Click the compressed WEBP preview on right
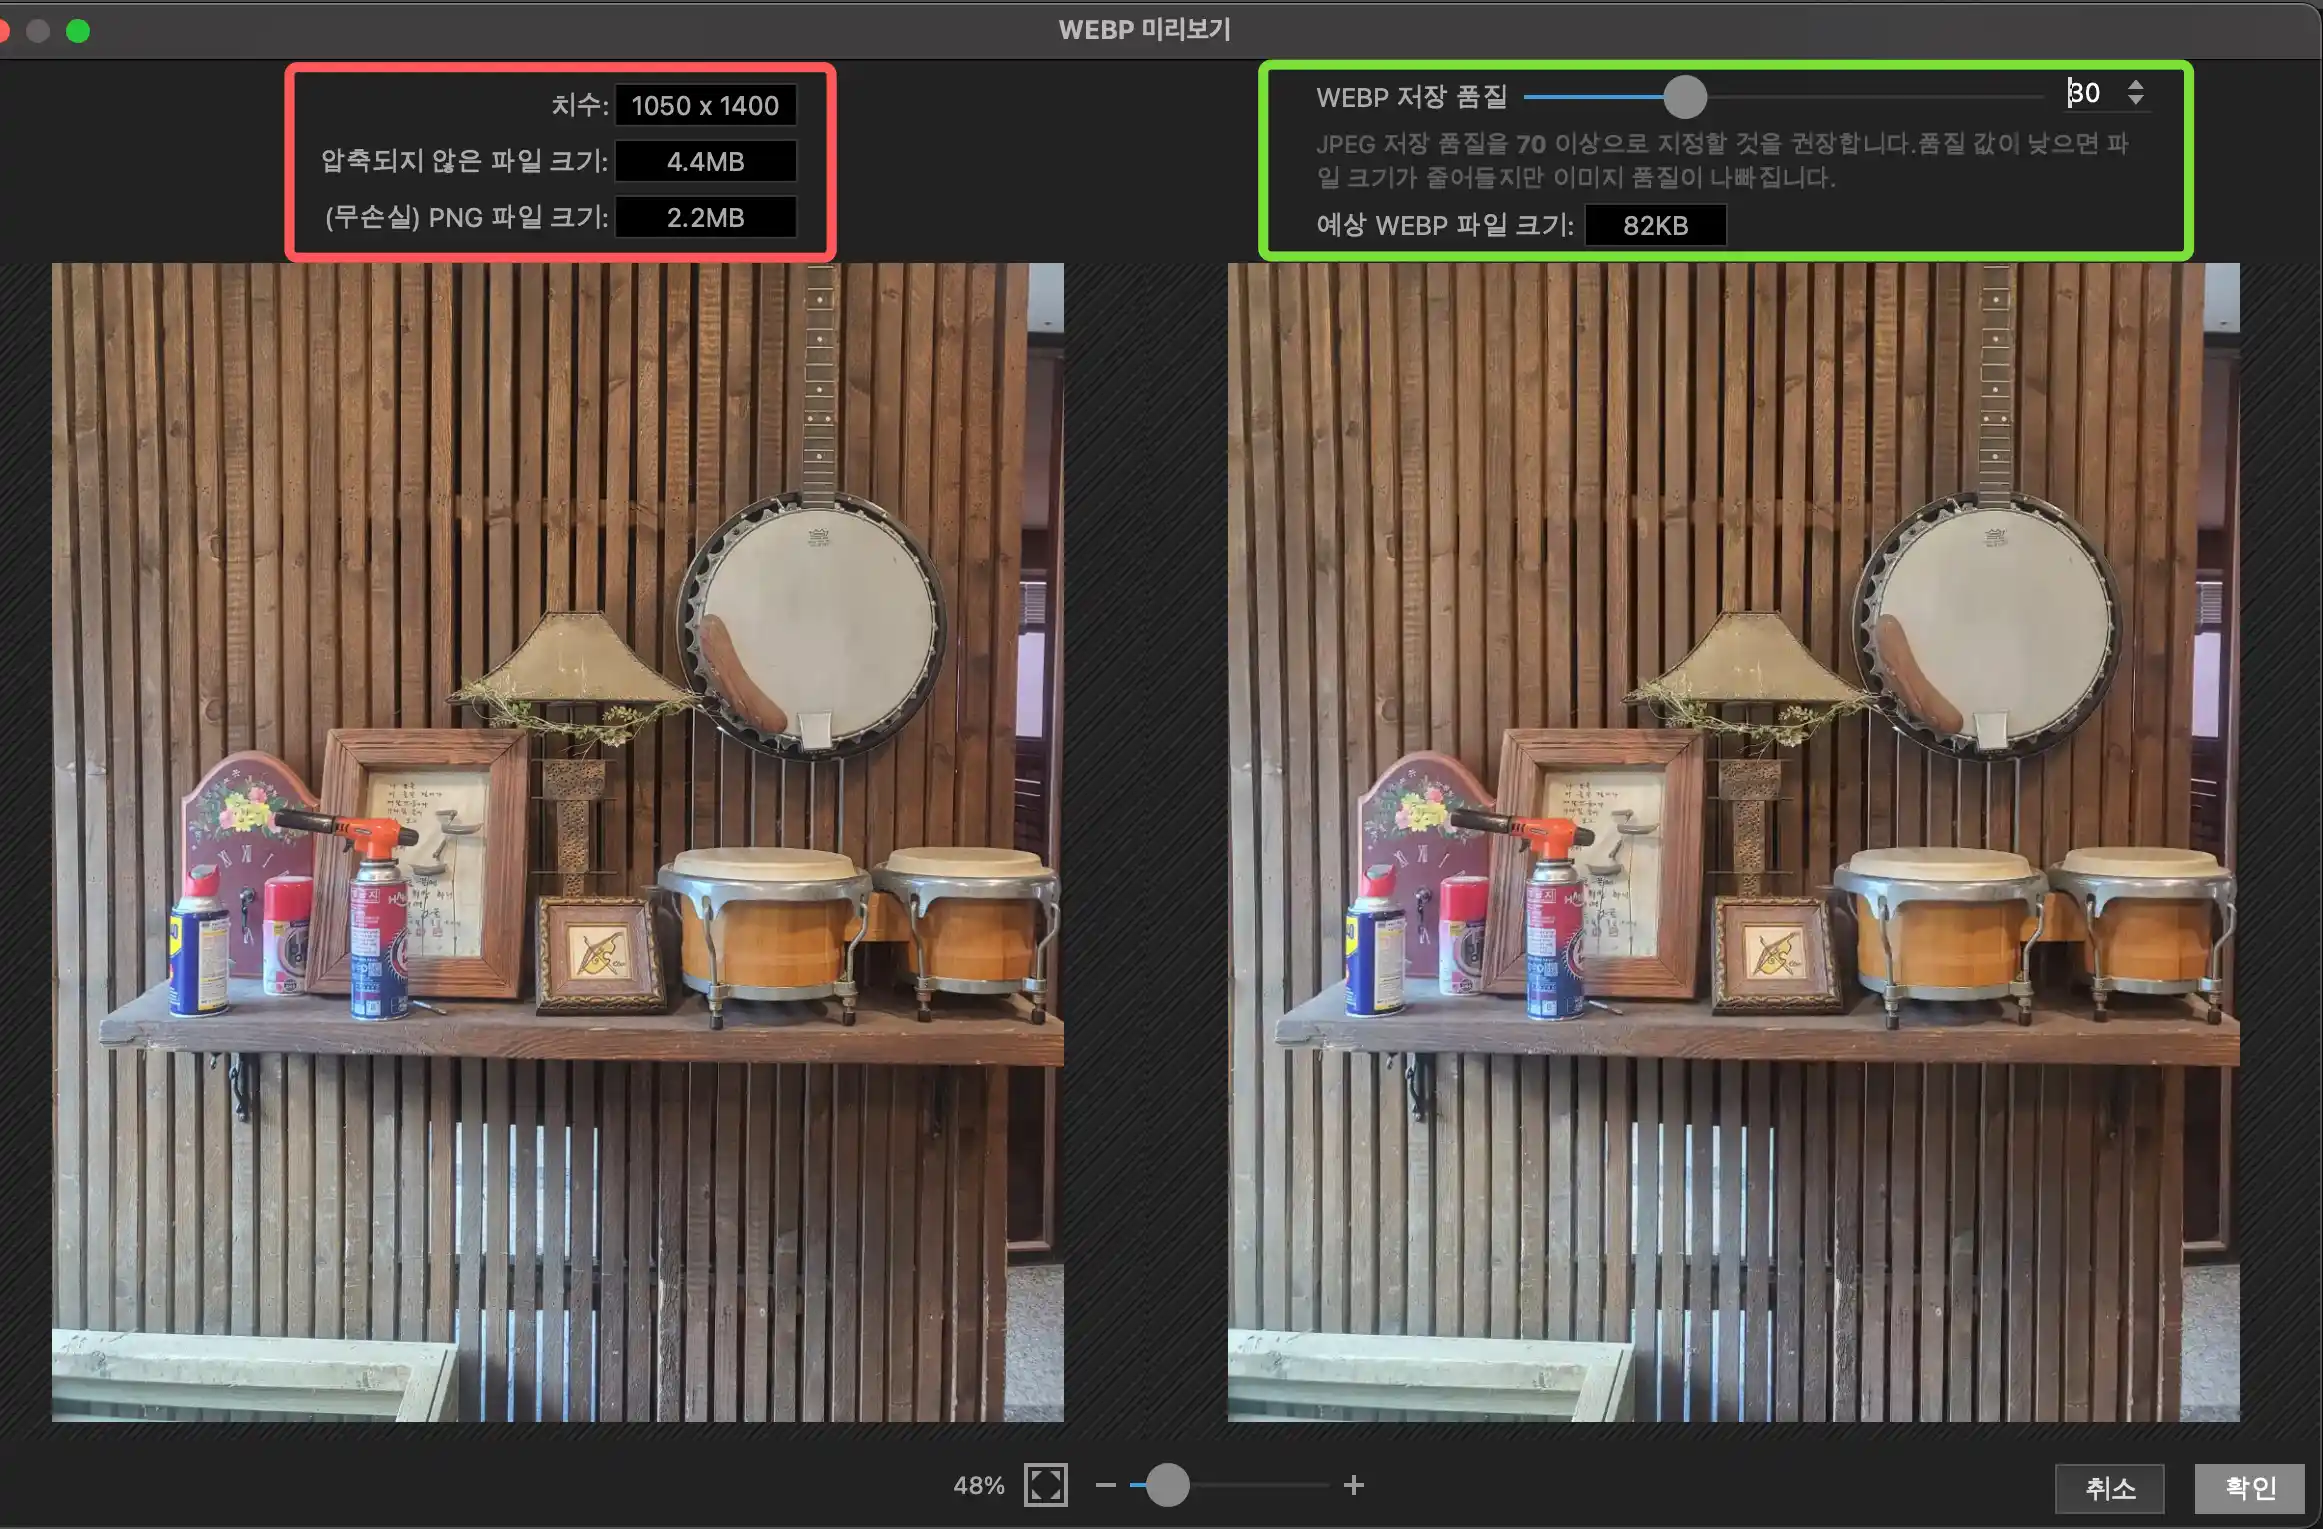 tap(1733, 842)
